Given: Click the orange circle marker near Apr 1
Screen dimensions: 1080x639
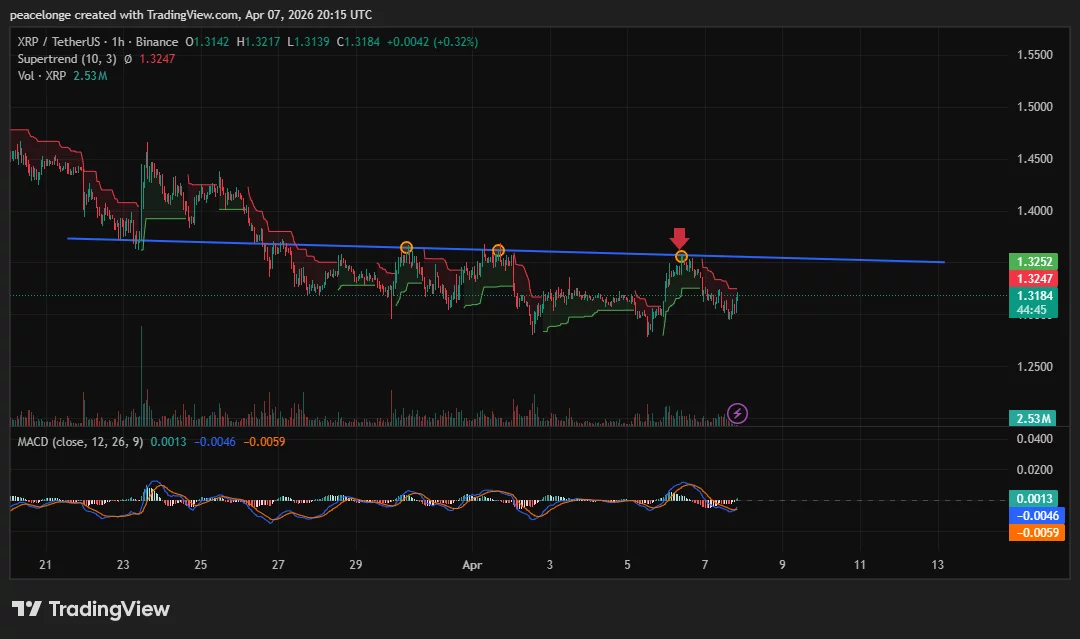Looking at the screenshot, I should point(497,248).
